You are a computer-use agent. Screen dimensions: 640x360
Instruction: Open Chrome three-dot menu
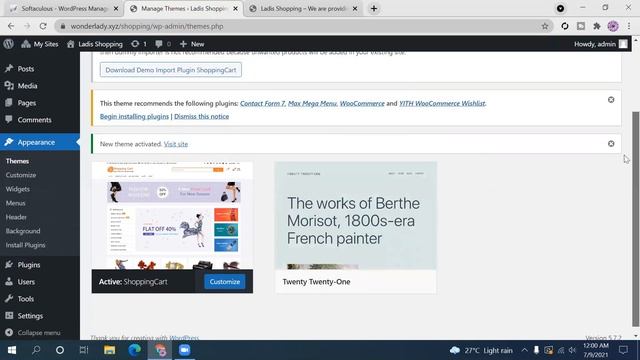coord(629,26)
